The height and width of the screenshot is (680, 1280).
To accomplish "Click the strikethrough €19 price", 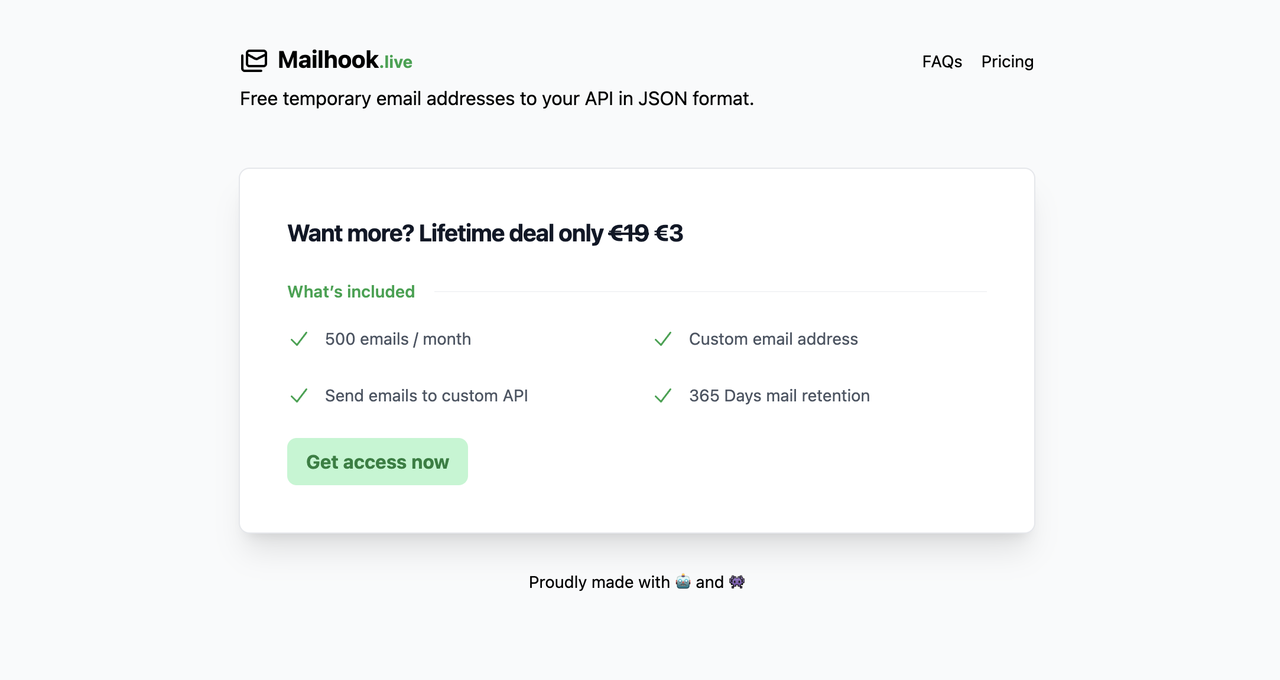I will tap(629, 232).
